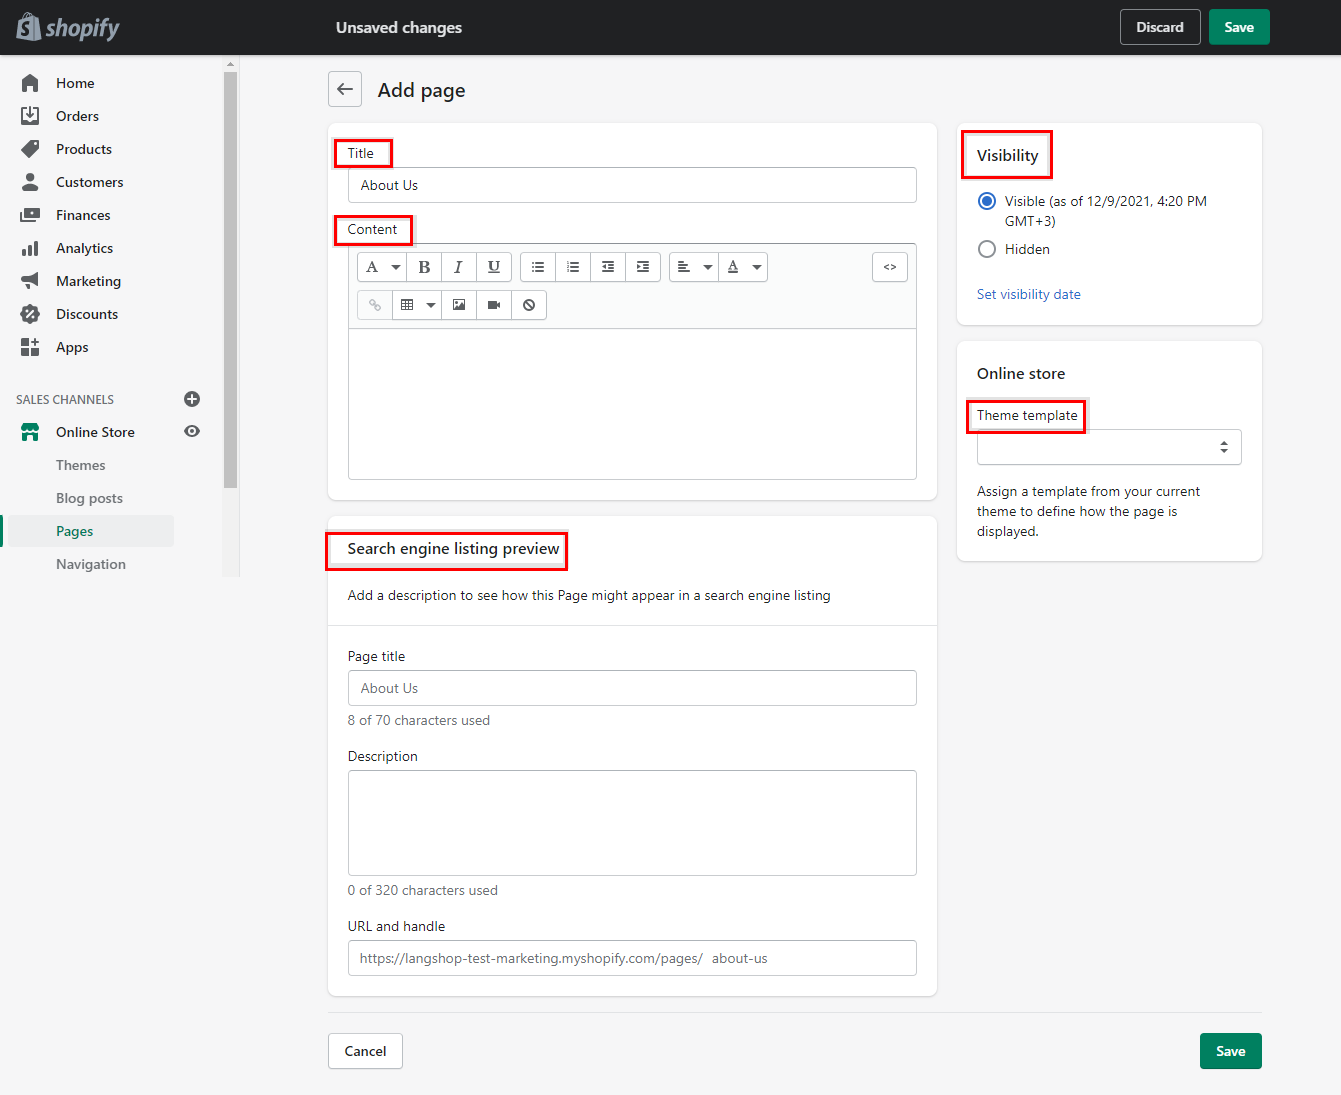Open the Analytics section
This screenshot has width=1341, height=1095.
coord(84,248)
